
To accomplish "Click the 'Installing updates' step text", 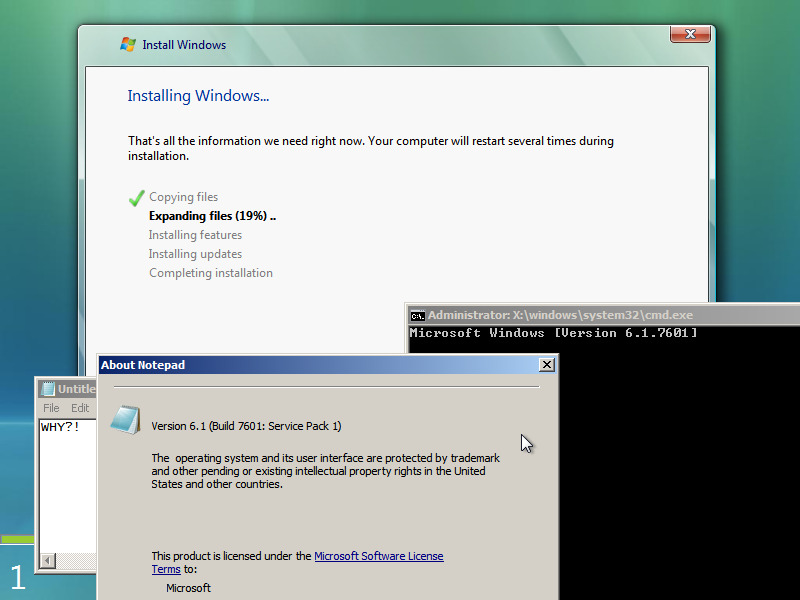I will pos(195,254).
